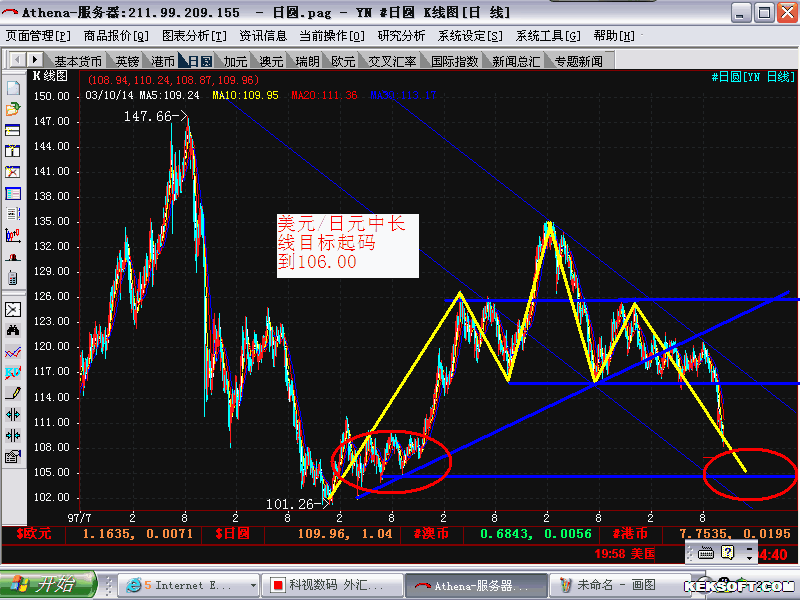Image resolution: width=800 pixels, height=600 pixels.
Task: Click the $欧元 ticker label
Action: pyautogui.click(x=34, y=534)
